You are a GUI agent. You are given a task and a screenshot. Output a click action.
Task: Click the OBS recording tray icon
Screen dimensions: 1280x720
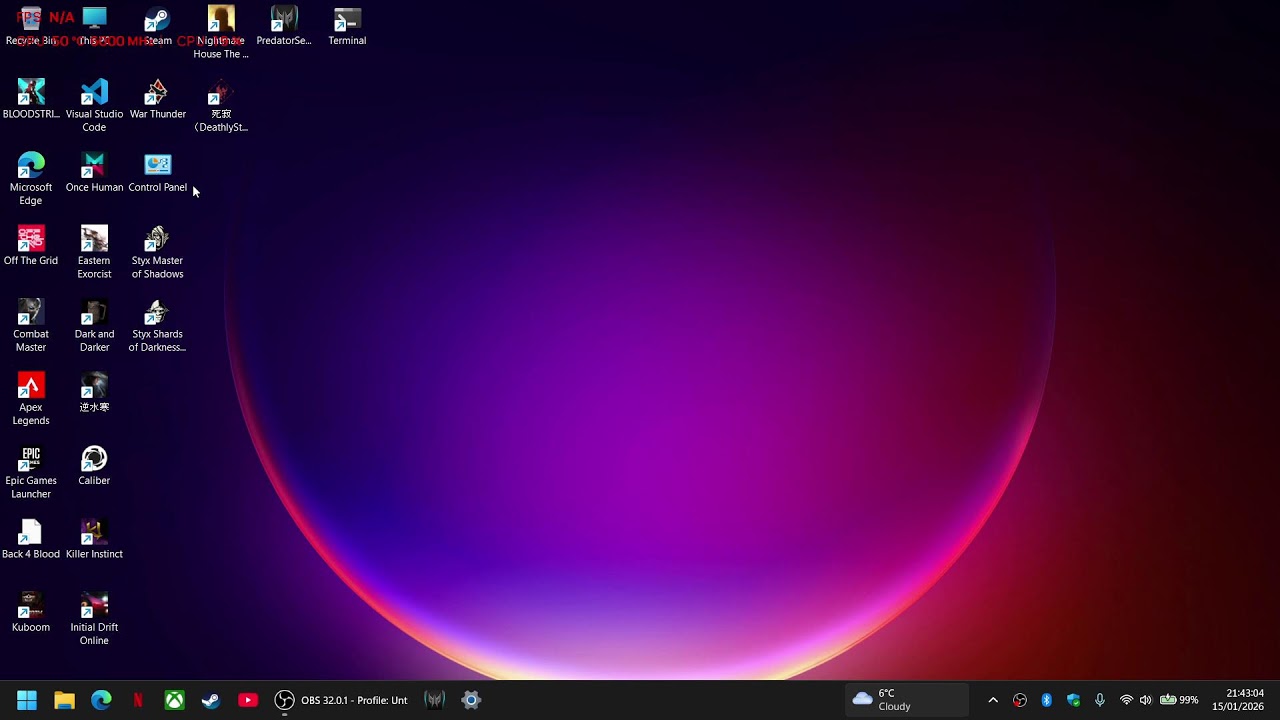[x=1020, y=700]
